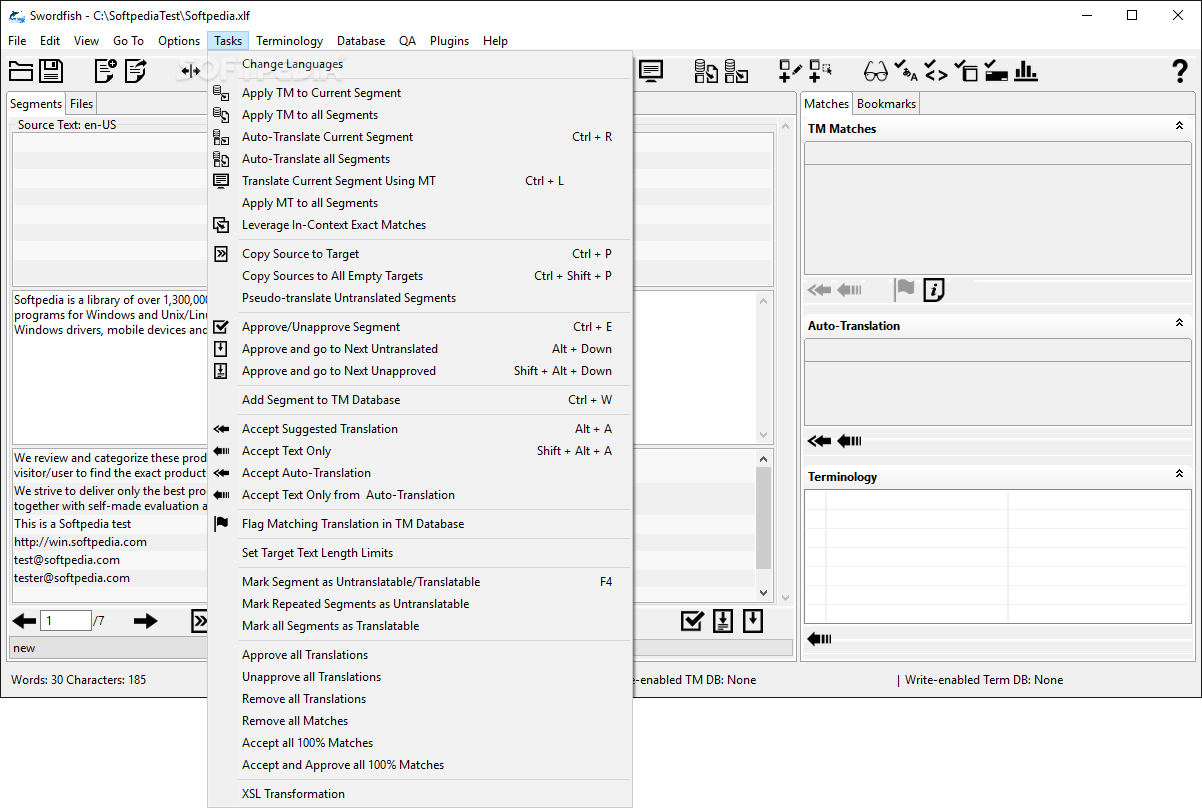Collapse the Terminology panel

click(1179, 475)
